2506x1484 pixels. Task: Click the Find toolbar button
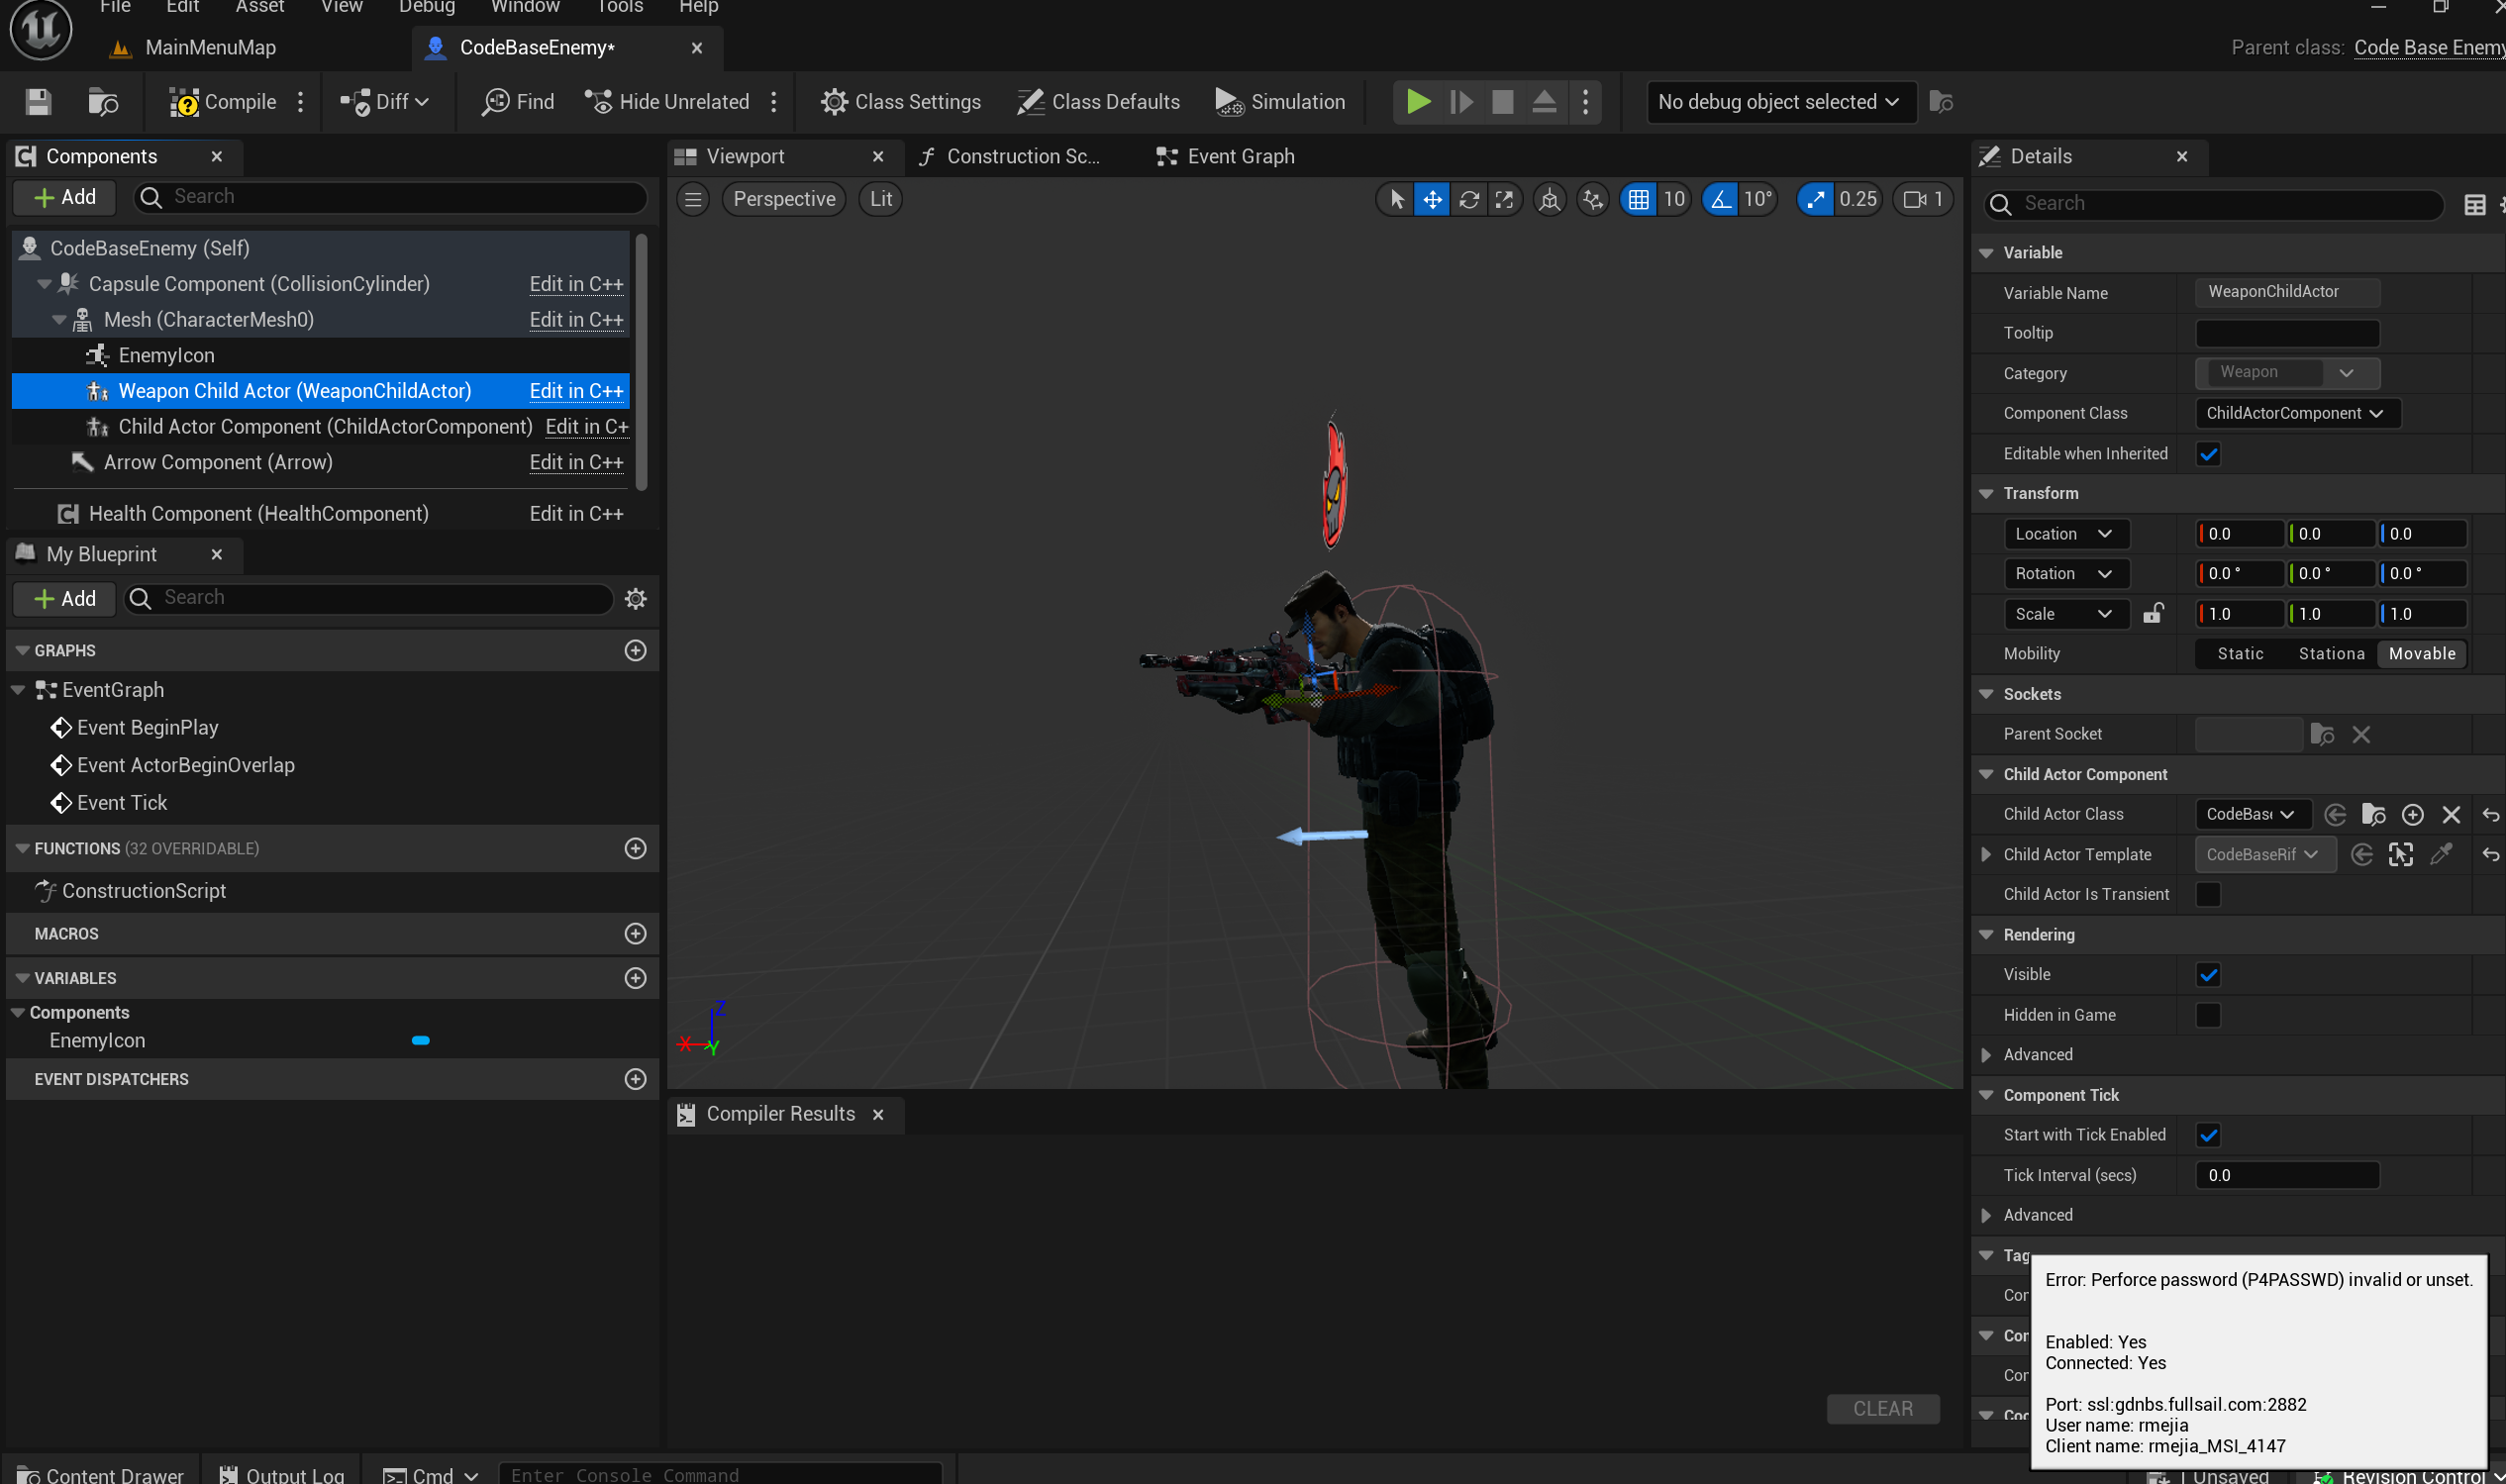pos(518,102)
